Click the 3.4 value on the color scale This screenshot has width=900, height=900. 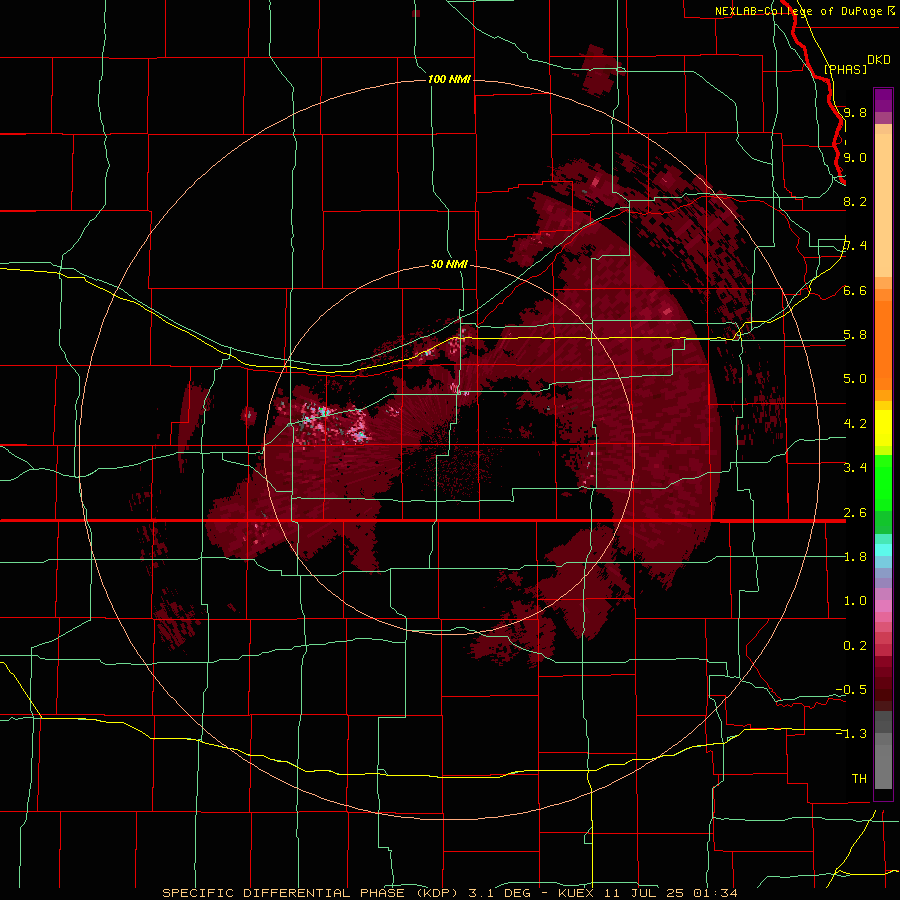click(855, 468)
